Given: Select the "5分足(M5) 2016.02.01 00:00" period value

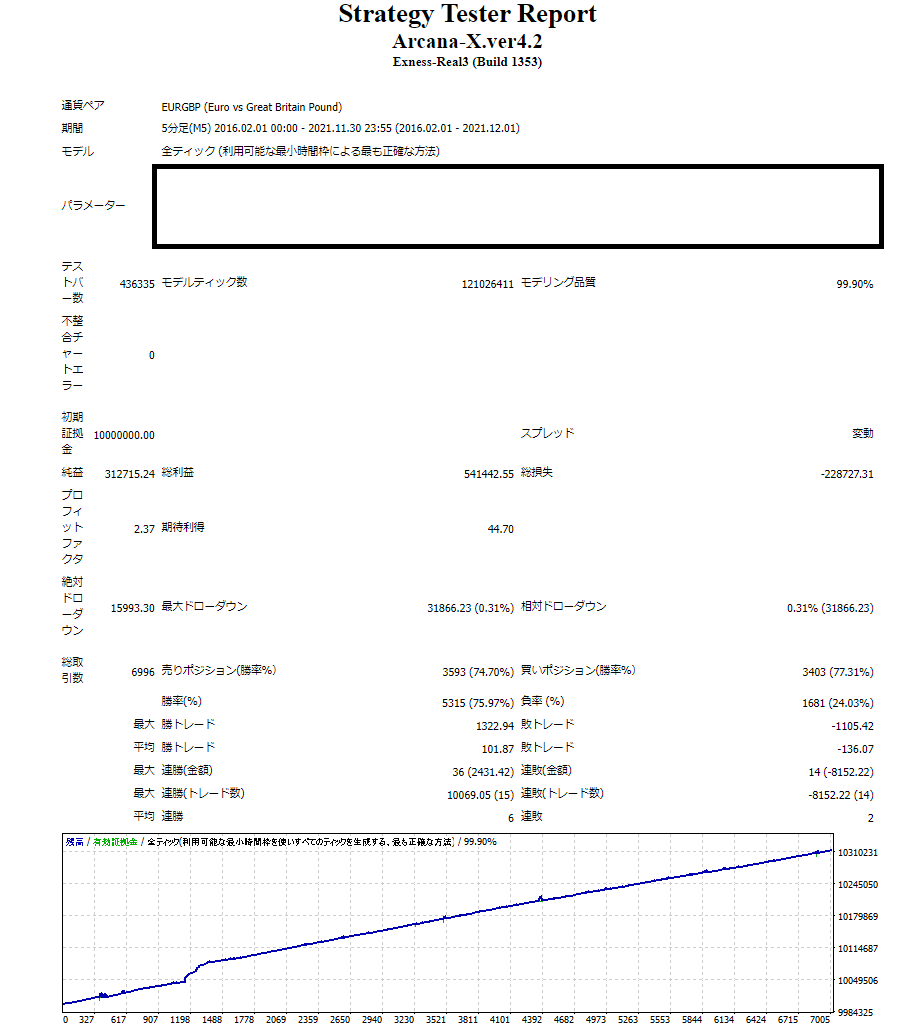Looking at the screenshot, I should pos(229,128).
